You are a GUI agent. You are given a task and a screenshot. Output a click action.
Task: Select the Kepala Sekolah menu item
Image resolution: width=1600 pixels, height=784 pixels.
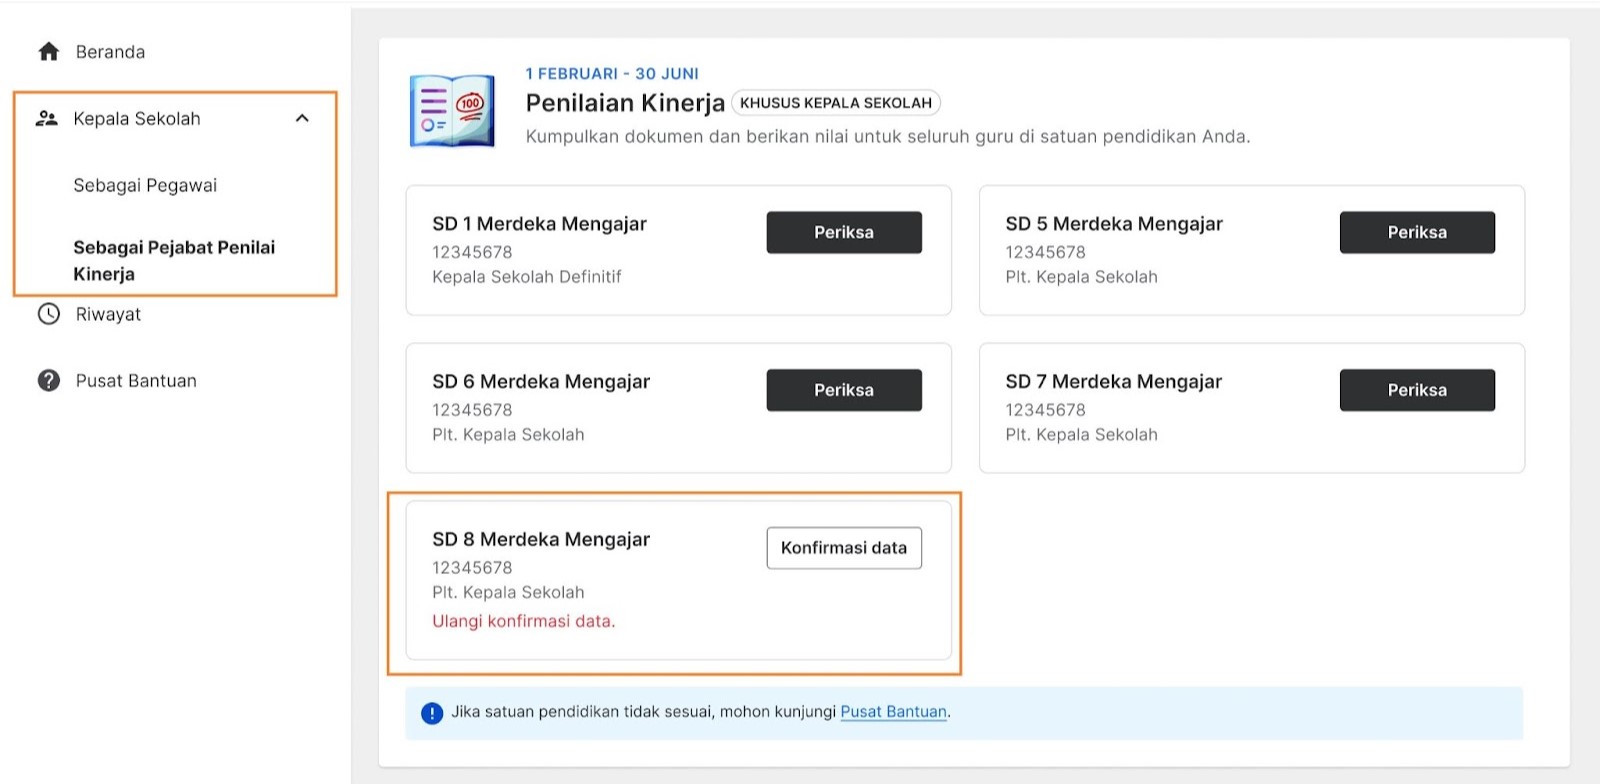click(x=137, y=119)
